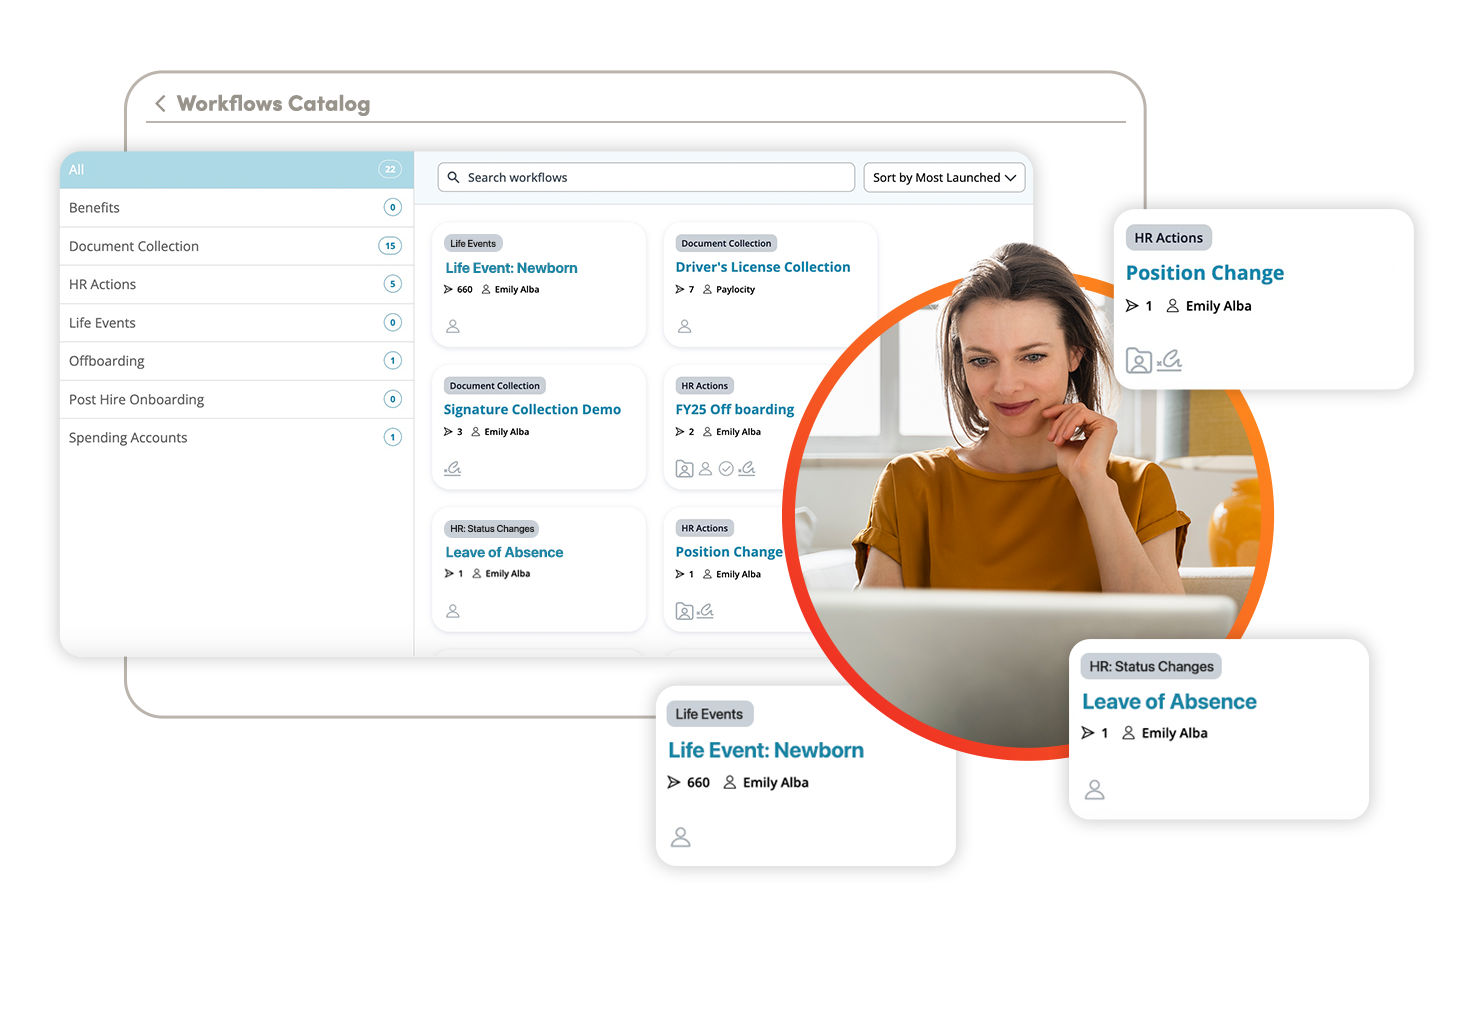Click the ID card step icon on FY25 Off boarding
The height and width of the screenshot is (1018, 1475).
point(684,469)
